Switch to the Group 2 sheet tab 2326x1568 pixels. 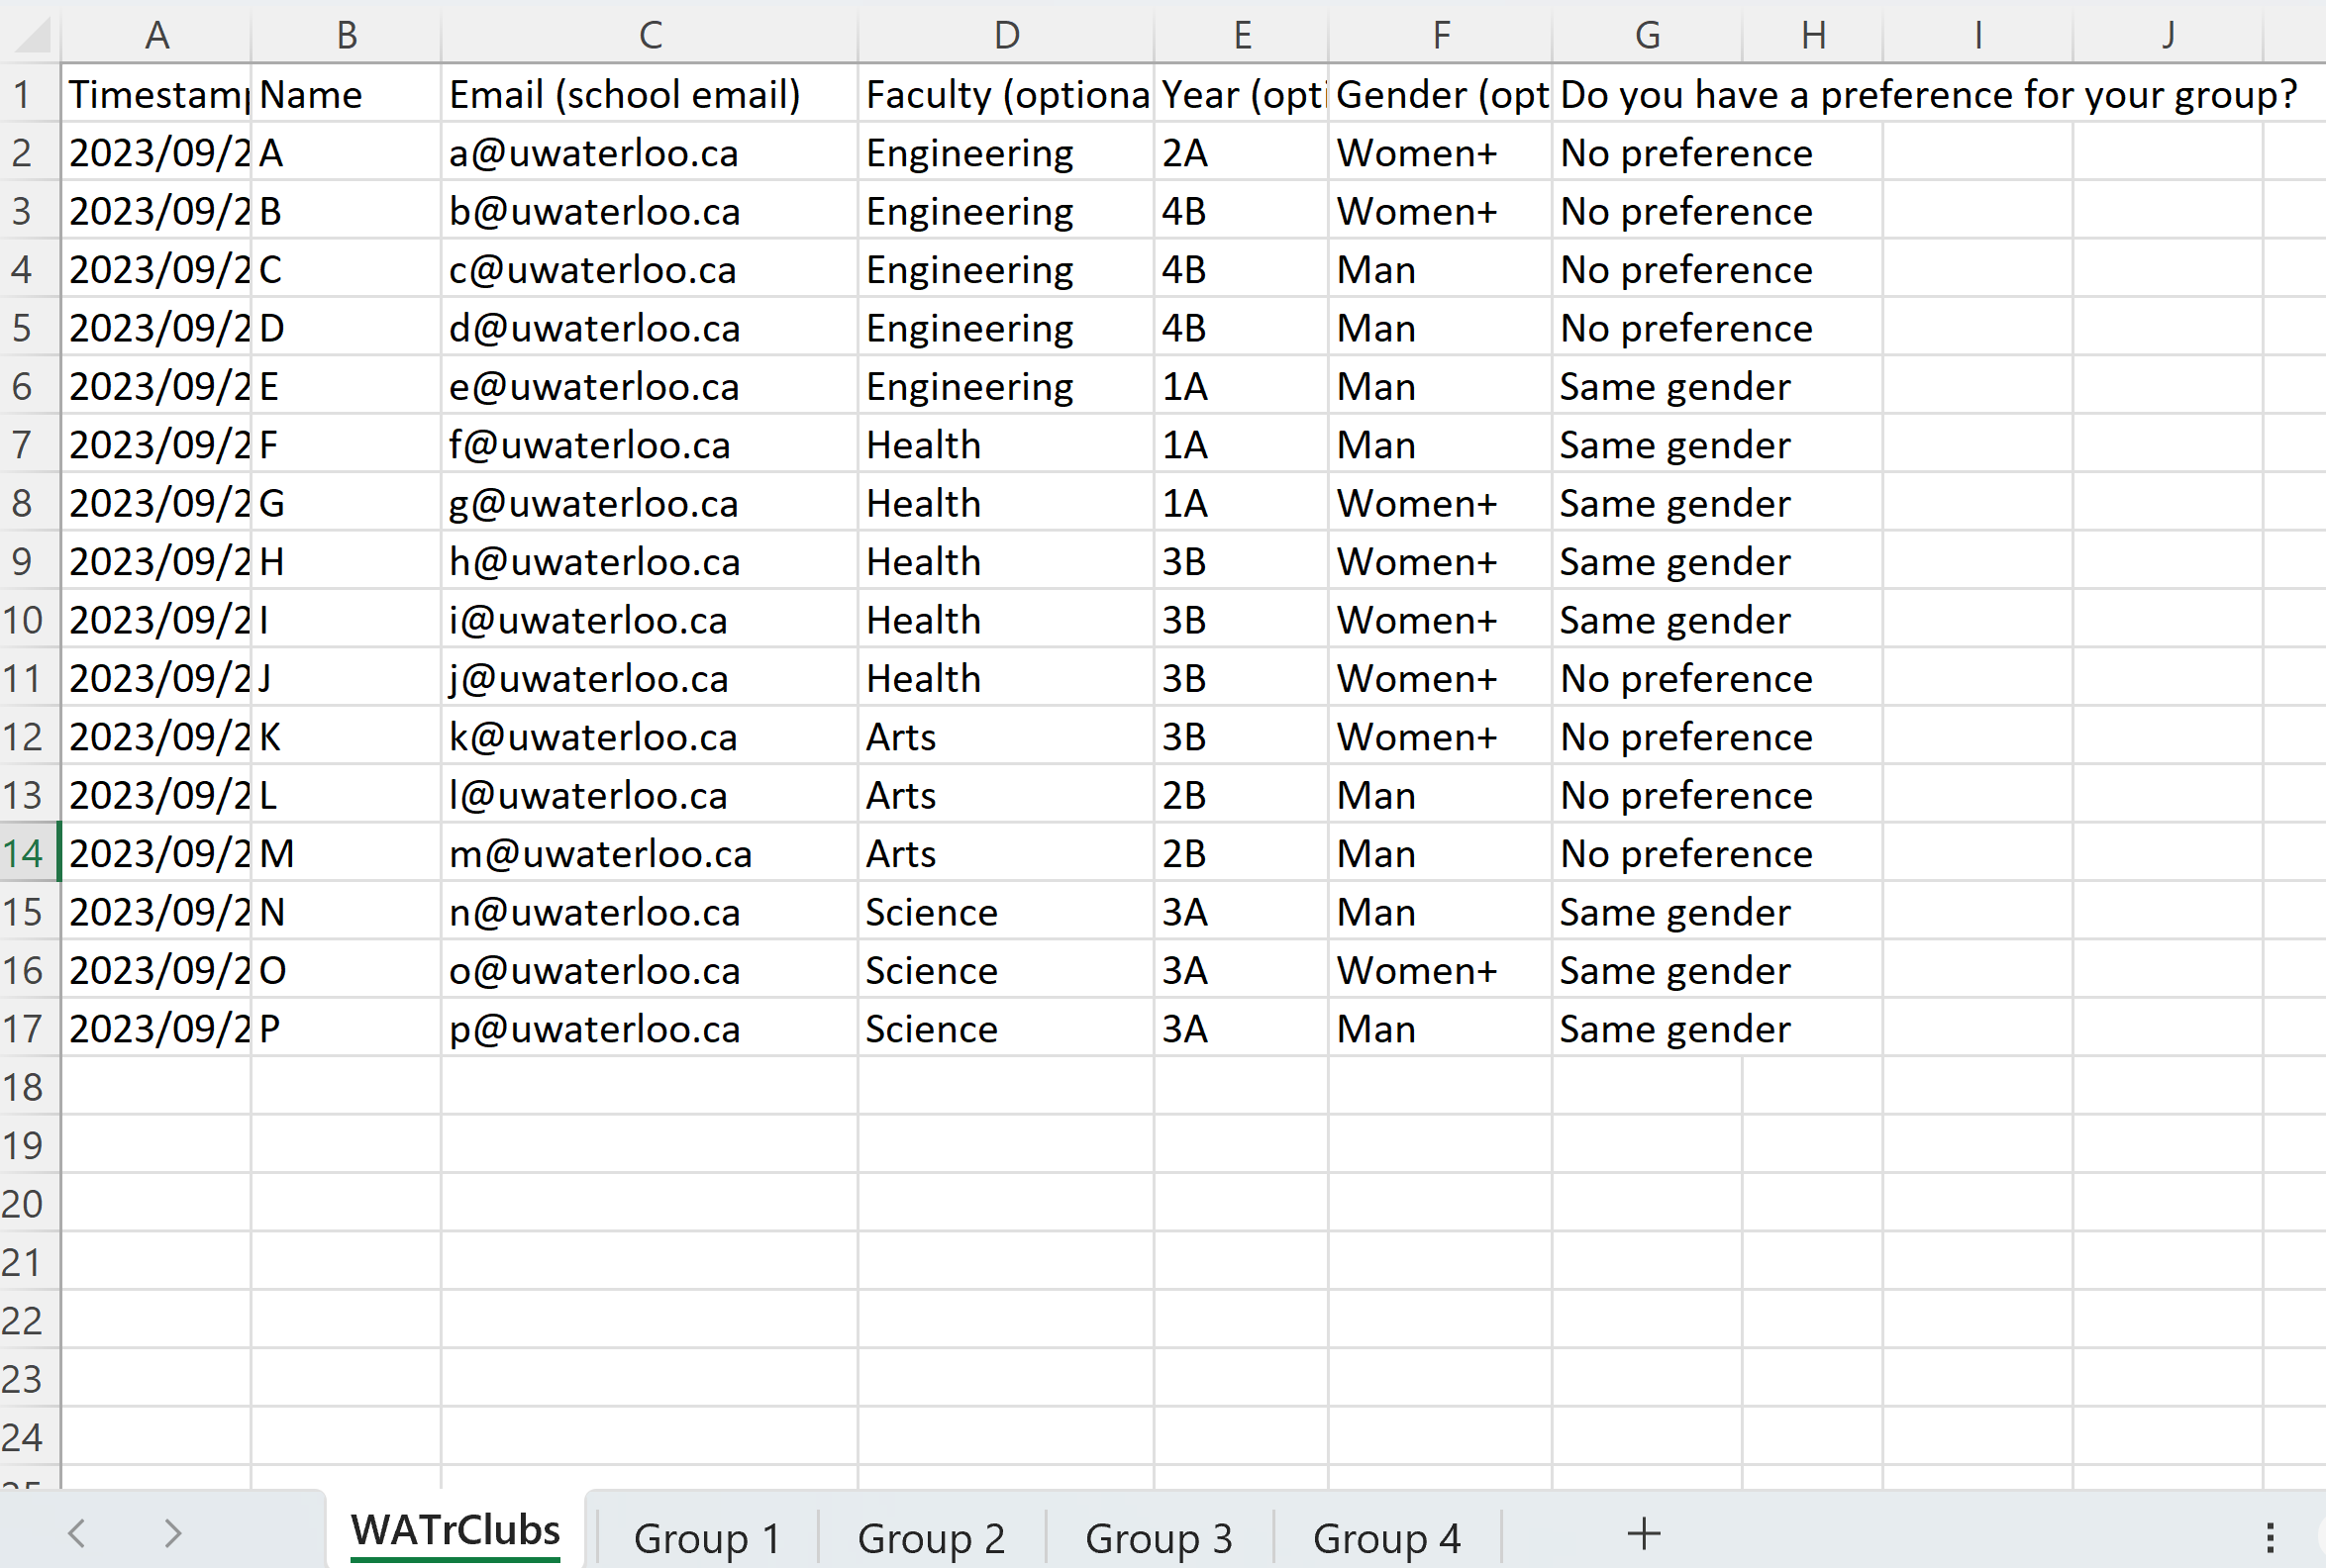(930, 1538)
